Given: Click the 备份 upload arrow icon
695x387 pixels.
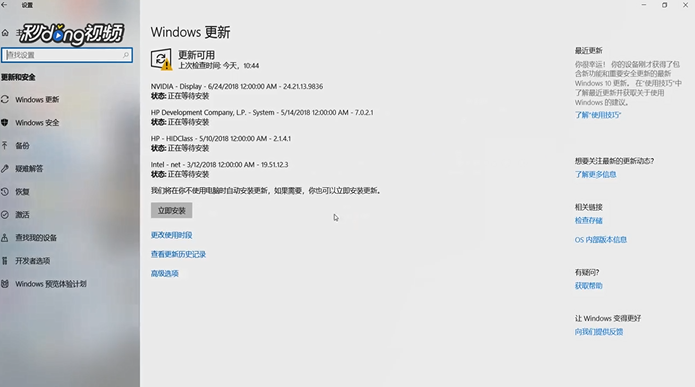Looking at the screenshot, I should [x=5, y=145].
